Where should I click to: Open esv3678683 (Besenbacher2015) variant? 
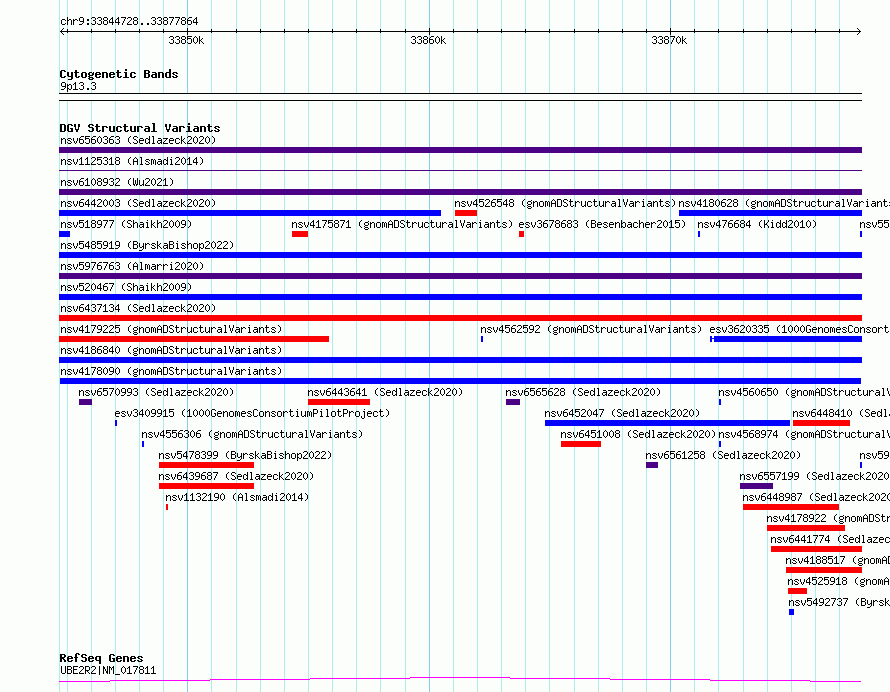[602, 224]
